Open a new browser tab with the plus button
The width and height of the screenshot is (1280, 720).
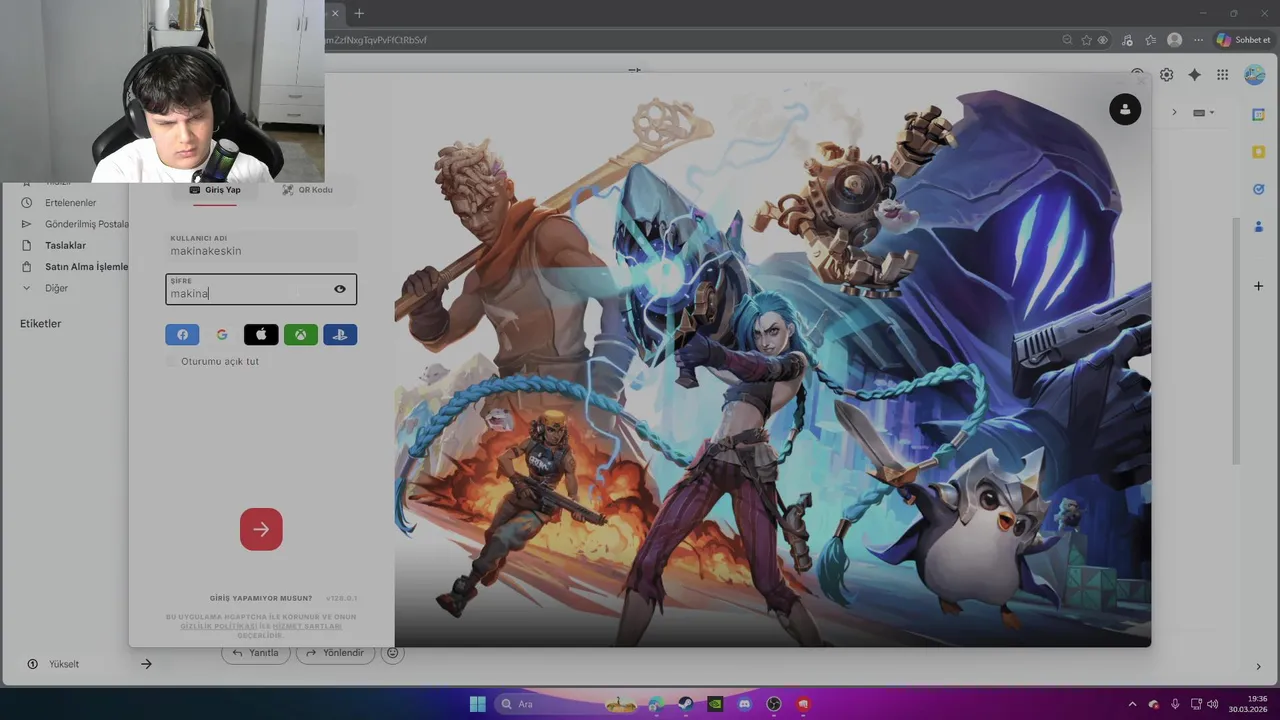[359, 13]
